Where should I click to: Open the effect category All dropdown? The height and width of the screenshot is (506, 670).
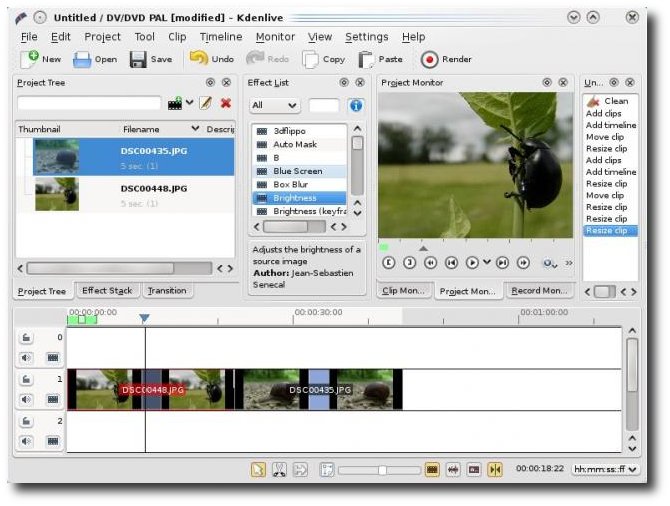[274, 105]
